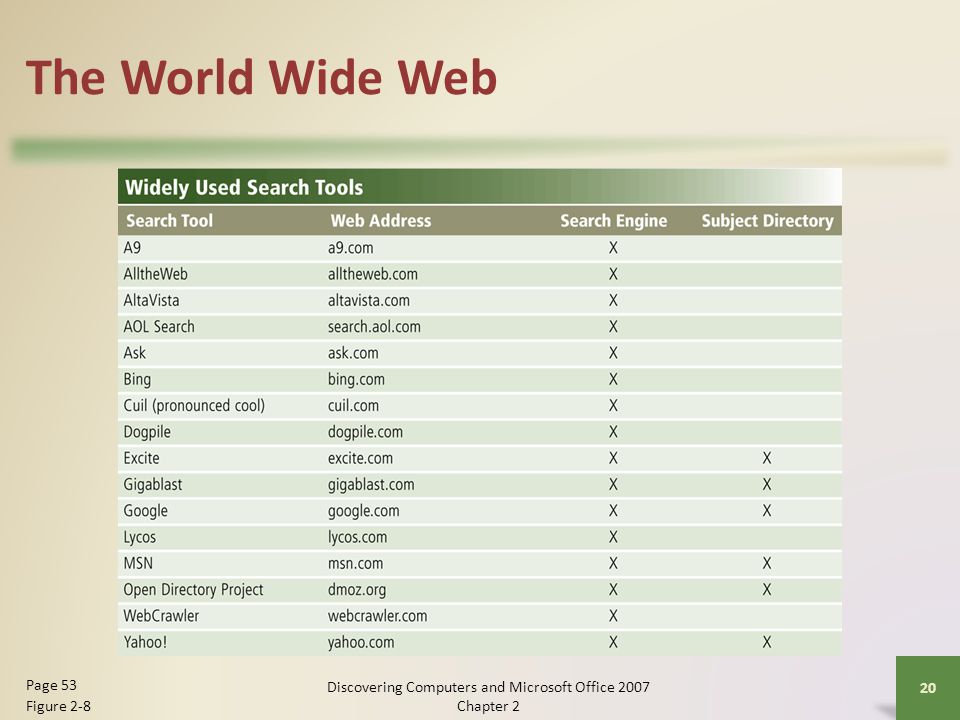Click the 'Yahoo!' search tool name
Viewport: 960px width, 720px height.
coord(145,642)
